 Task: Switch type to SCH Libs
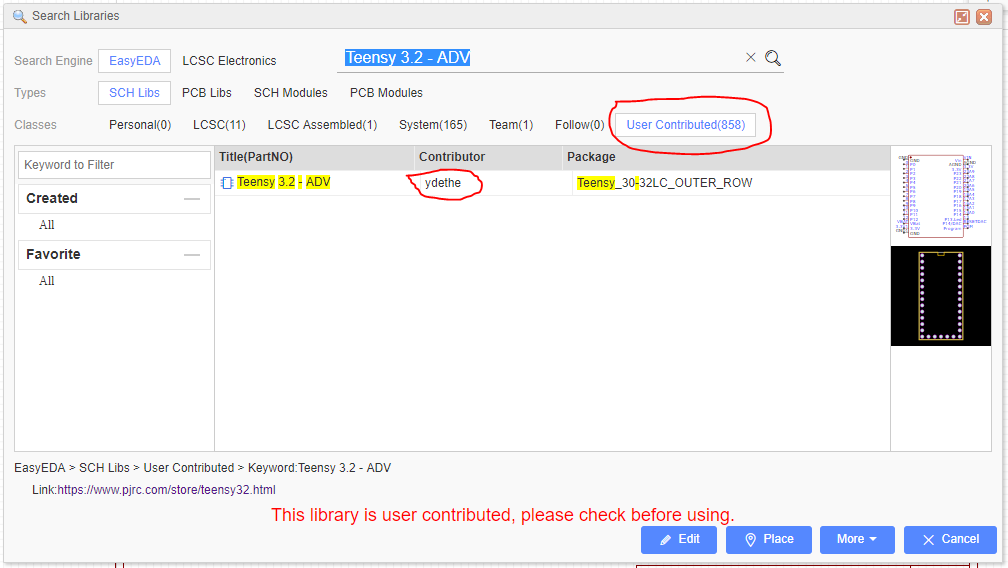[134, 93]
